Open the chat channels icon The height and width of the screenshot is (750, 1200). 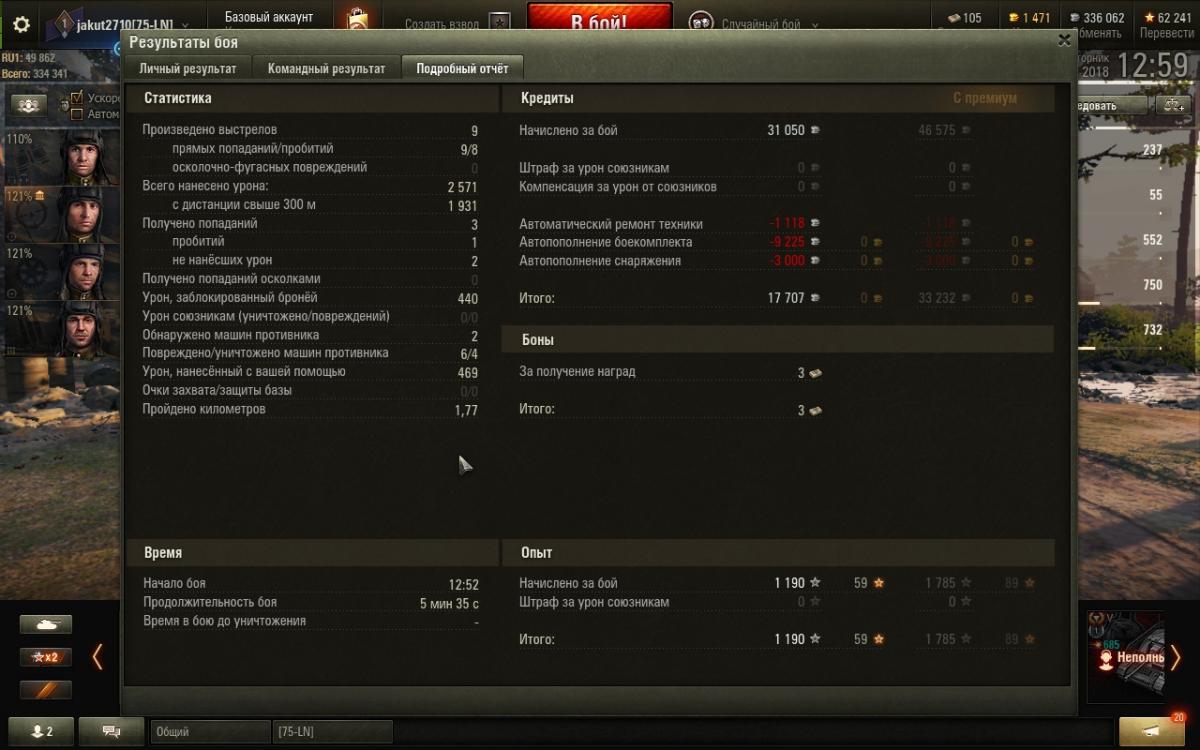(x=111, y=731)
